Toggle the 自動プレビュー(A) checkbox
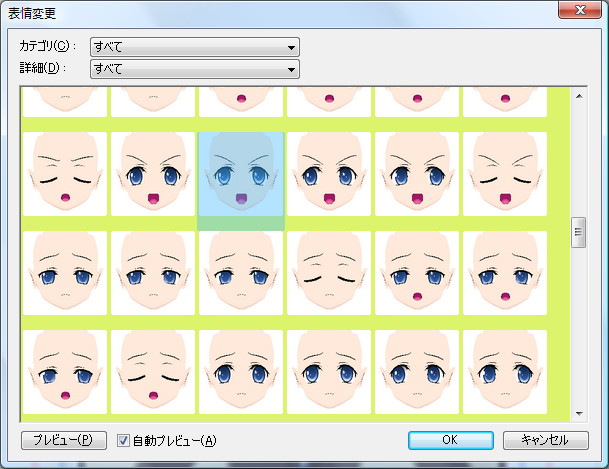 point(124,441)
